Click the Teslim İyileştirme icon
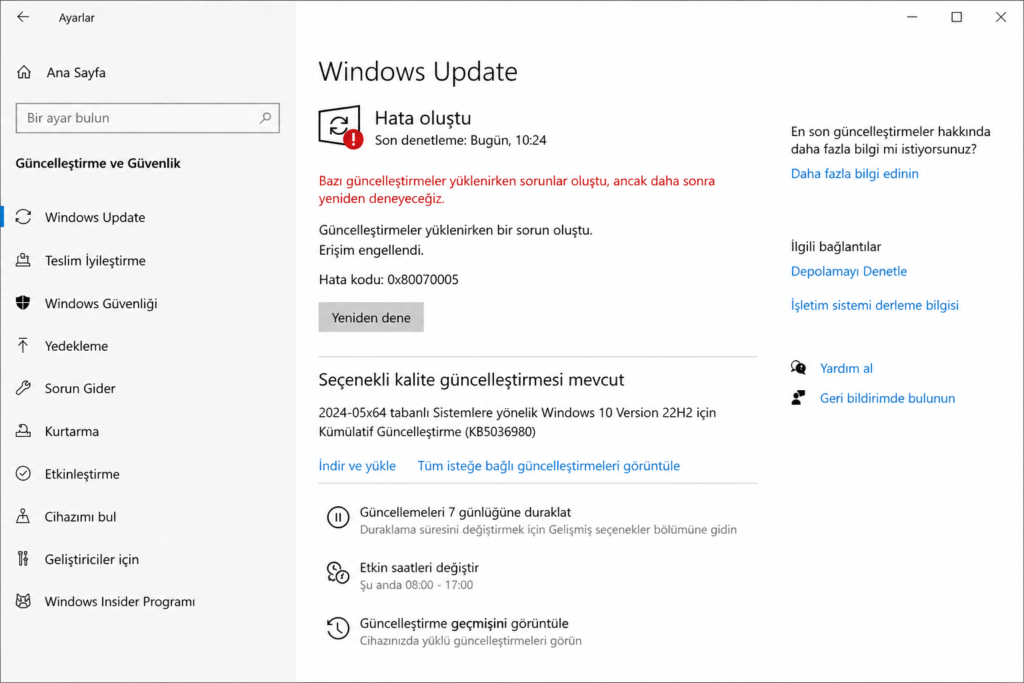1024x683 pixels. (x=24, y=260)
